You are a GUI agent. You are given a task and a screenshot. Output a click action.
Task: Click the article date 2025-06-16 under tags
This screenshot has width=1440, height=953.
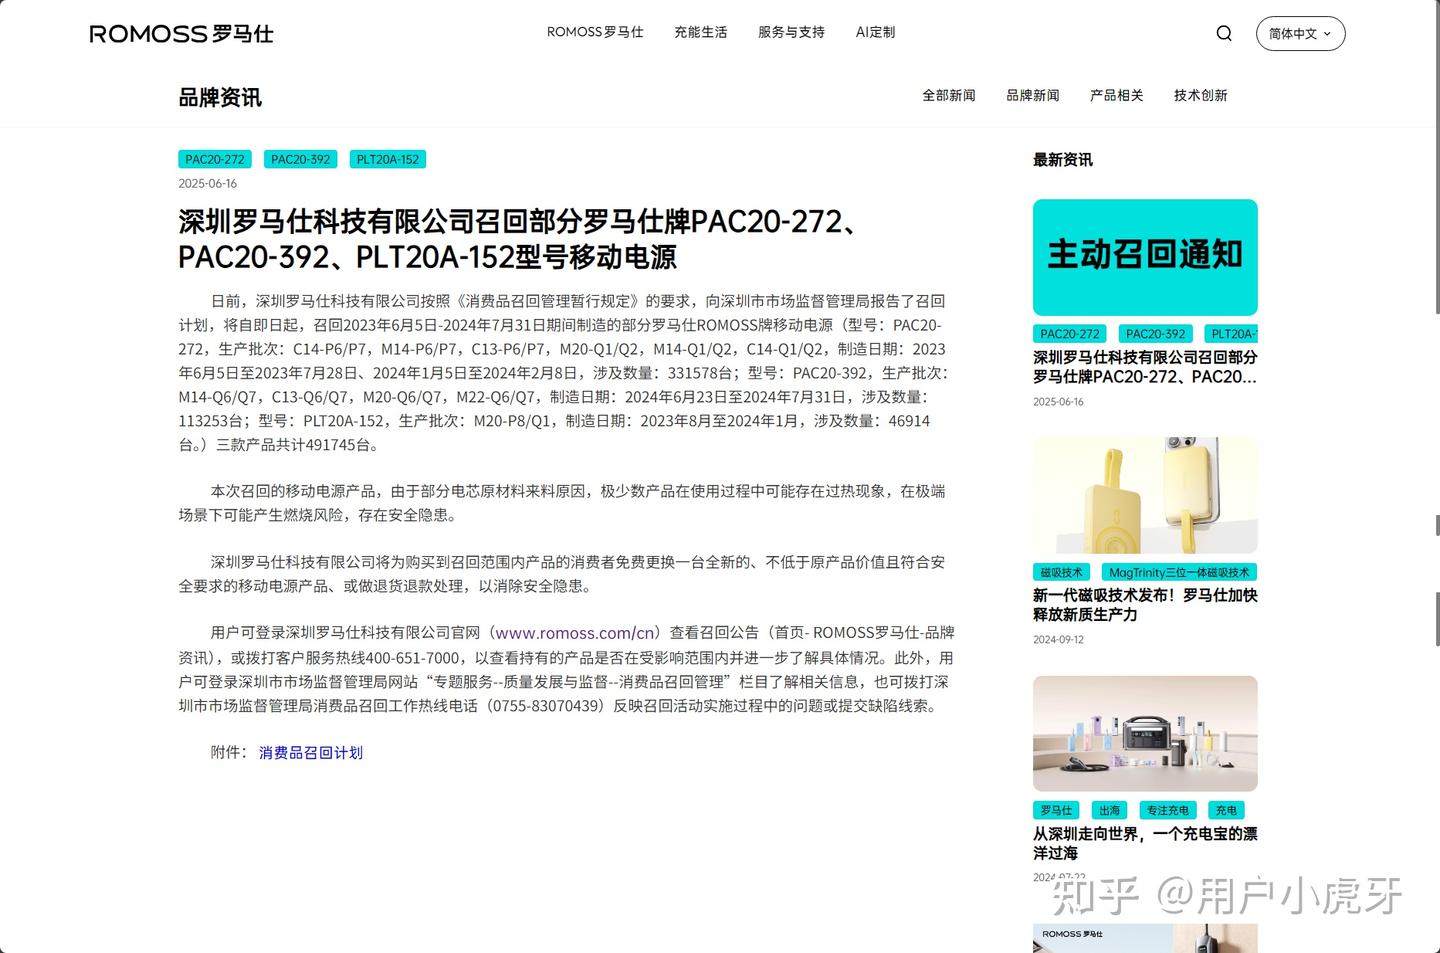pyautogui.click(x=208, y=183)
